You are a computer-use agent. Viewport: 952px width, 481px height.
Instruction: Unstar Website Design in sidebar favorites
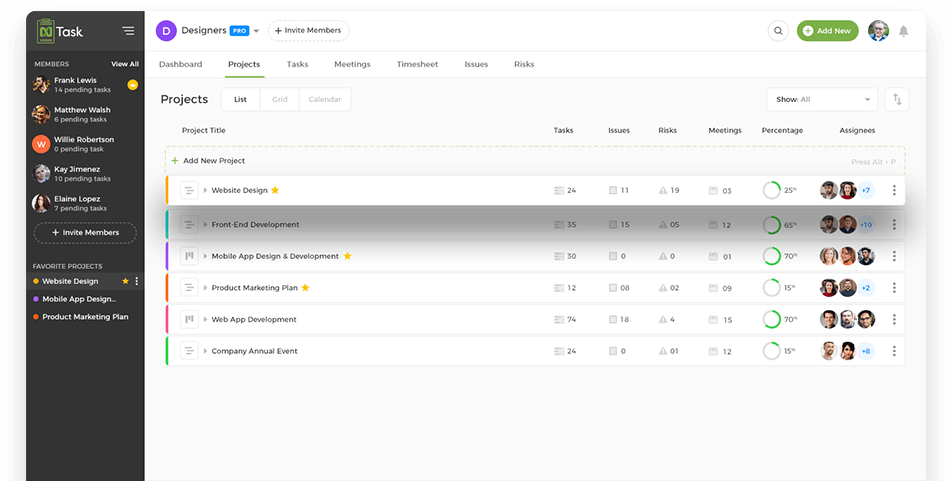click(126, 281)
